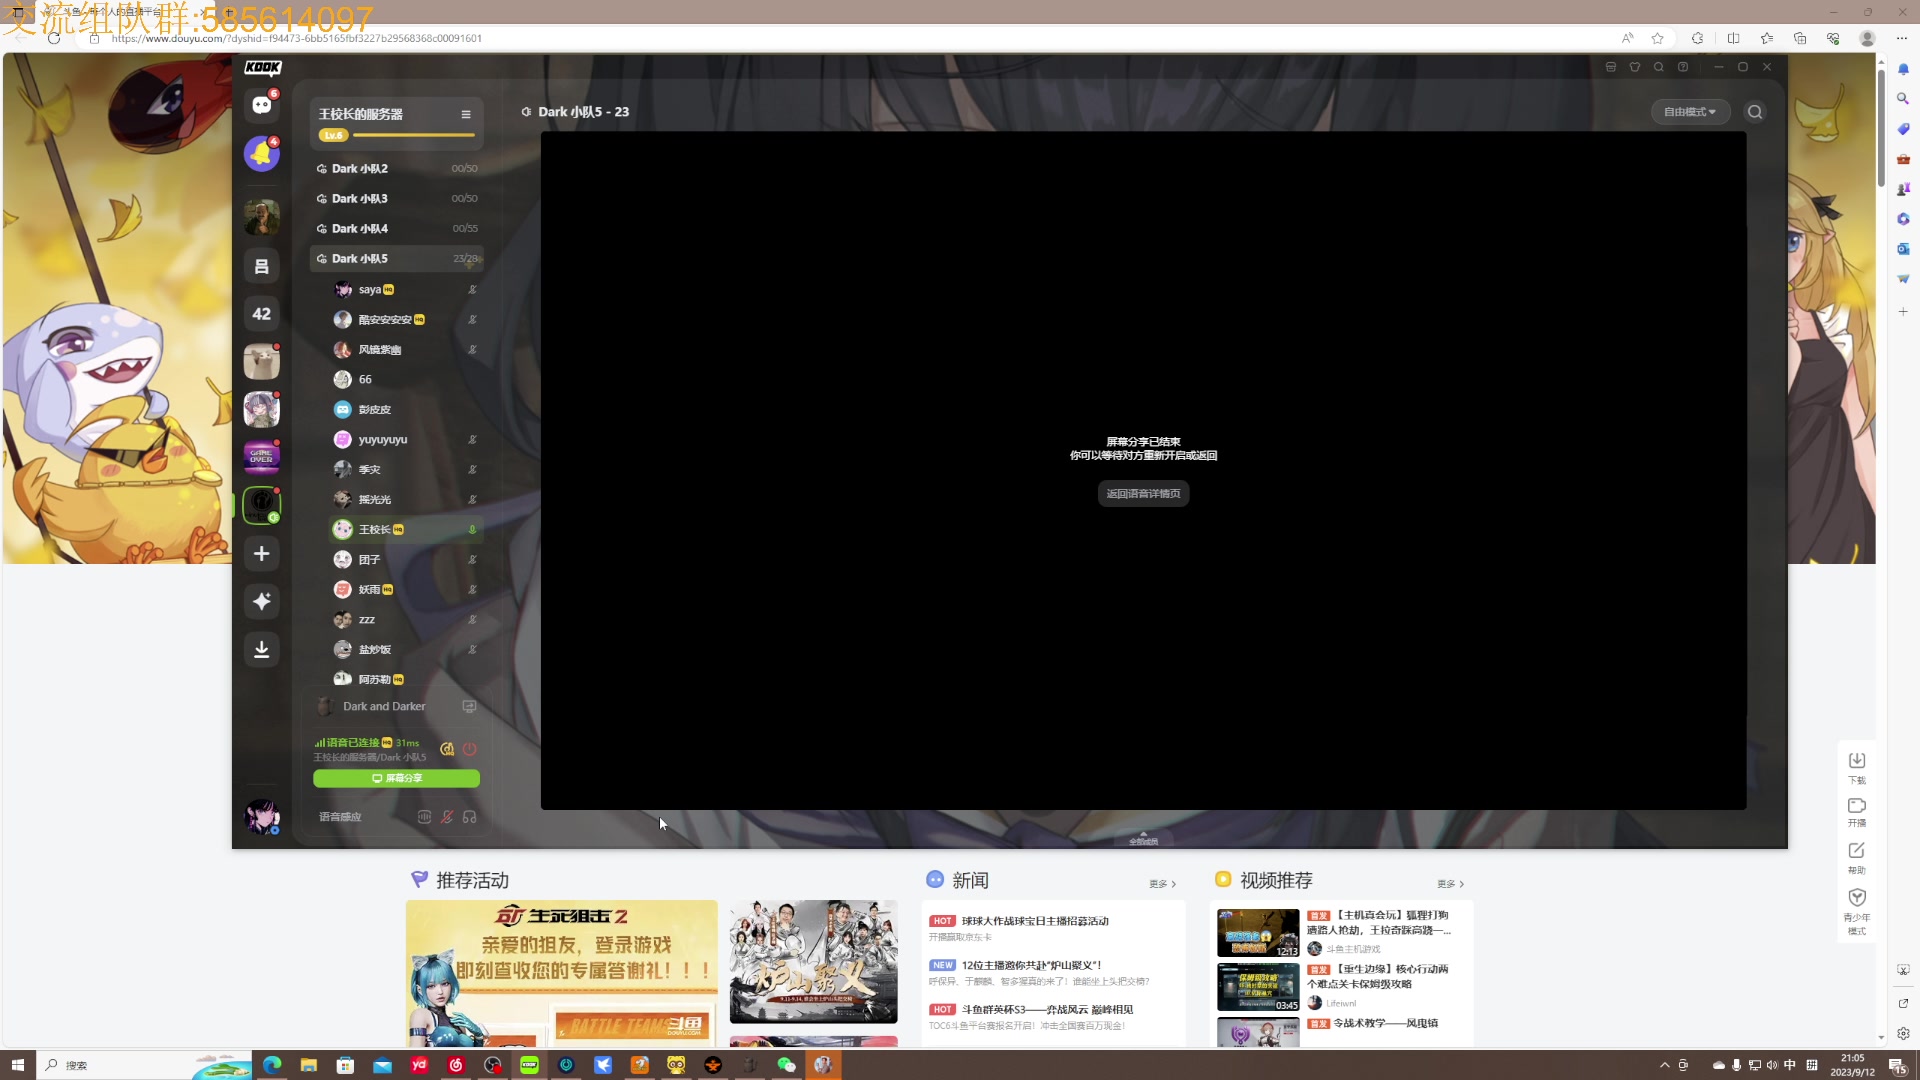Open the outfit shirt icon in title bar

(1635, 67)
